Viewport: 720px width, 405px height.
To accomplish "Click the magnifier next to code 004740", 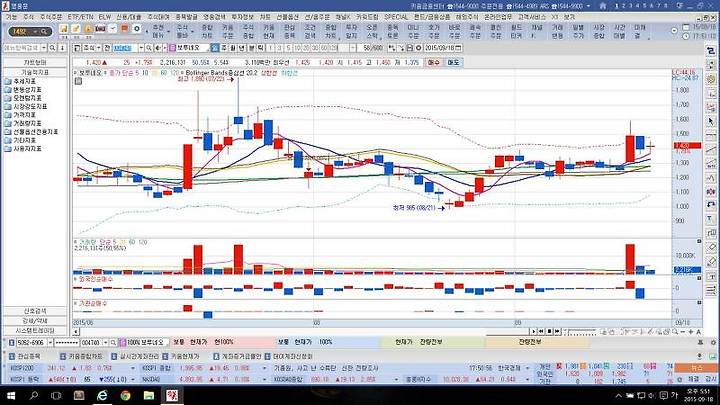I will pos(113,343).
